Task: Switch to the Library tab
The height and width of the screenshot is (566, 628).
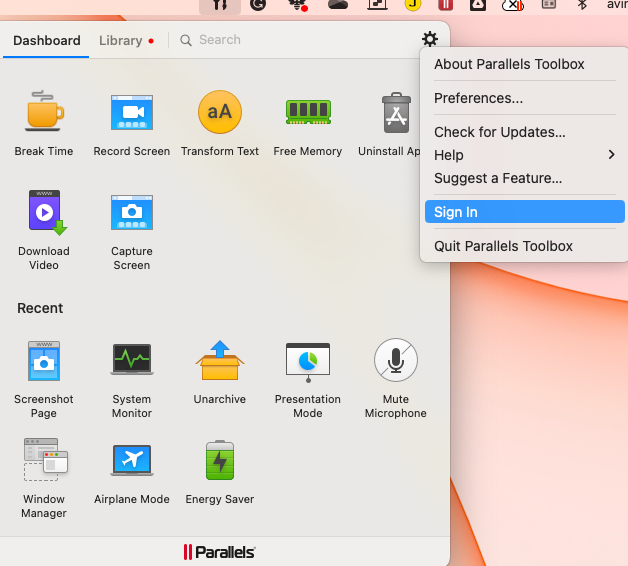Action: click(121, 41)
